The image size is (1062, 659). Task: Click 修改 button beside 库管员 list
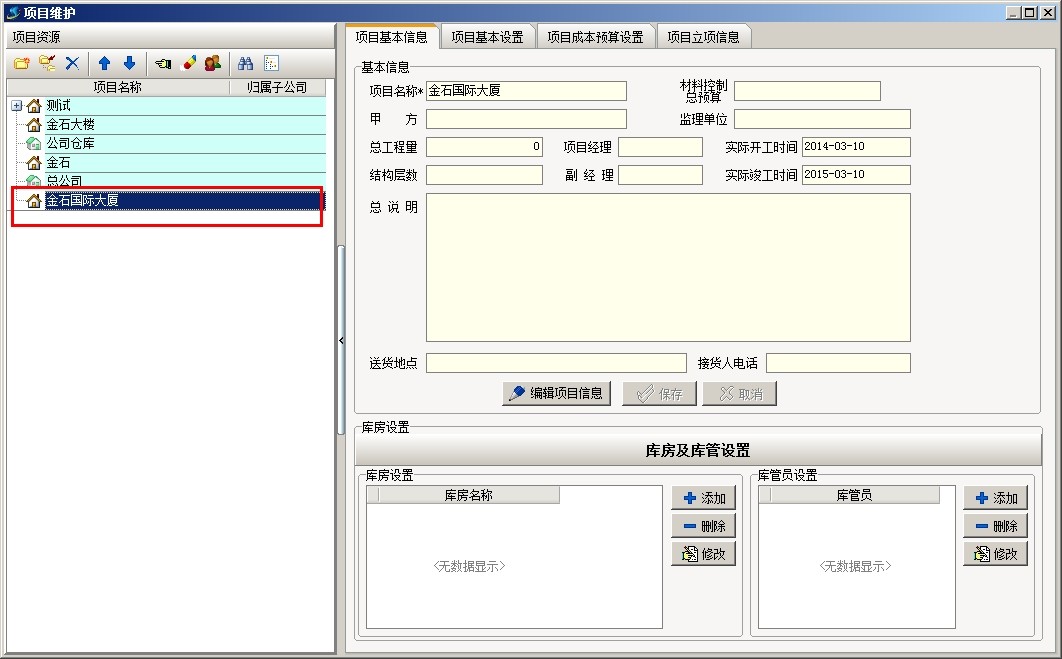[x=995, y=554]
